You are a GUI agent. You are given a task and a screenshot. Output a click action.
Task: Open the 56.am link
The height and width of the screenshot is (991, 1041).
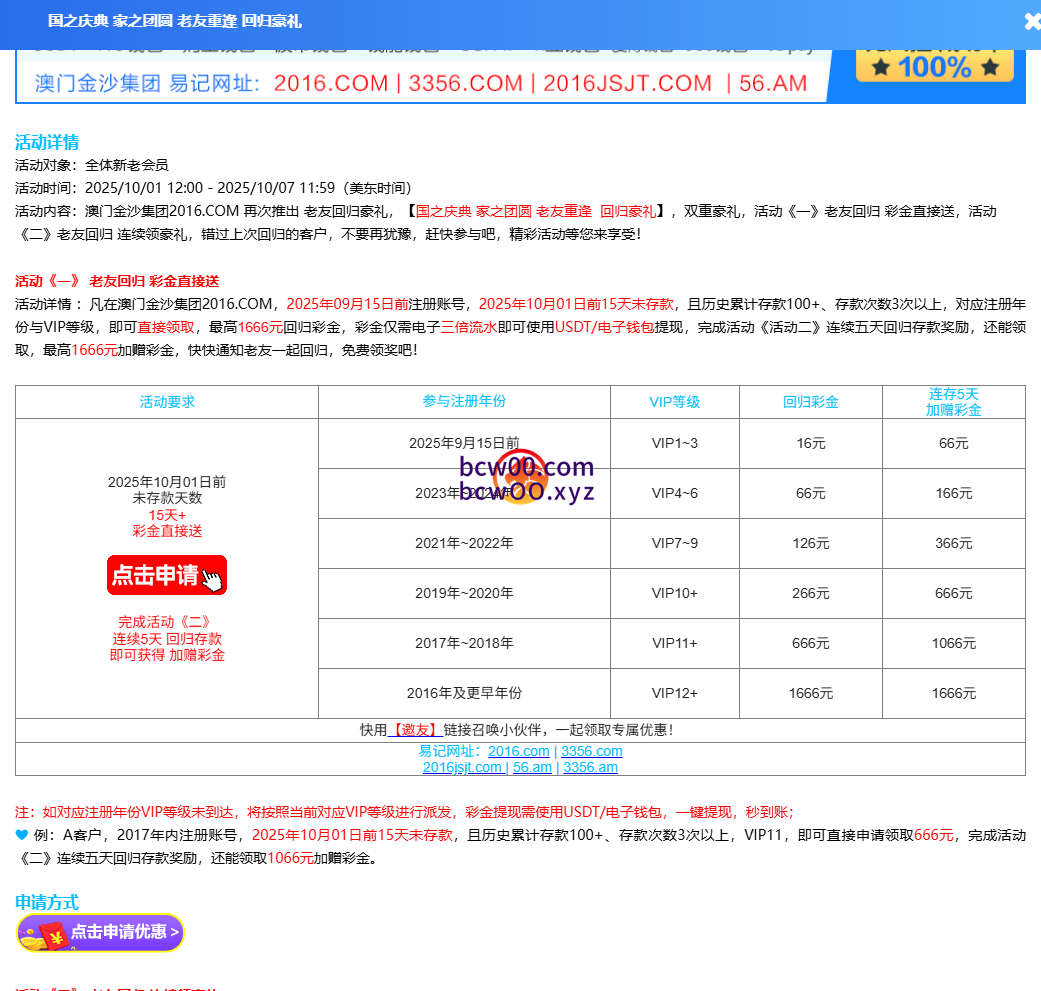(x=532, y=767)
